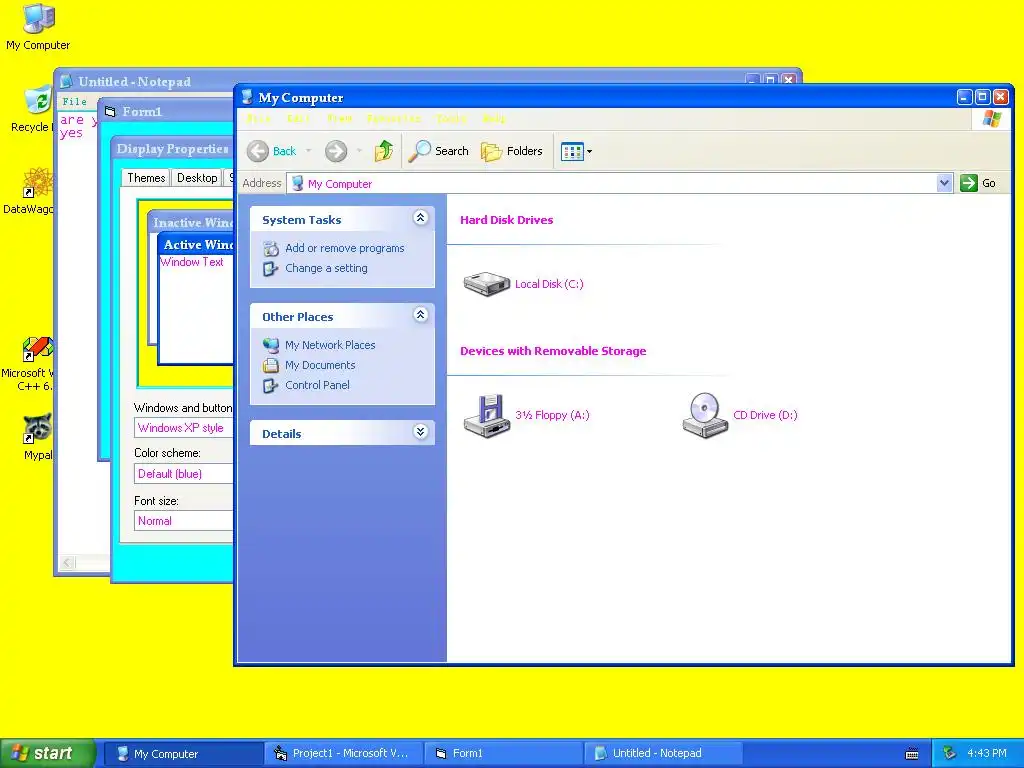Click the My Documents folder icon
Image resolution: width=1024 pixels, height=768 pixels.
(x=270, y=365)
